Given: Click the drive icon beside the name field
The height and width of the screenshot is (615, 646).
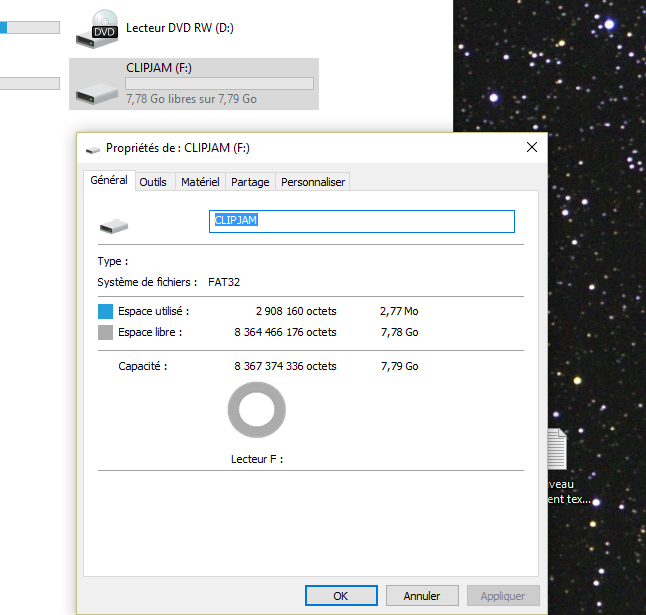Looking at the screenshot, I should tap(114, 226).
